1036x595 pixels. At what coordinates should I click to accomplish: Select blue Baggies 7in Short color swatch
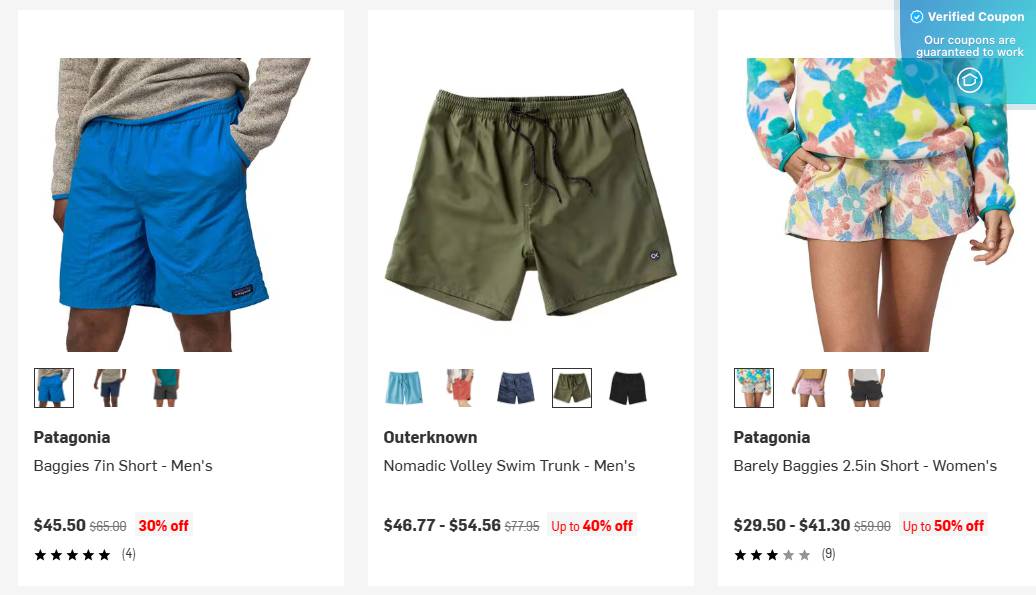point(54,388)
